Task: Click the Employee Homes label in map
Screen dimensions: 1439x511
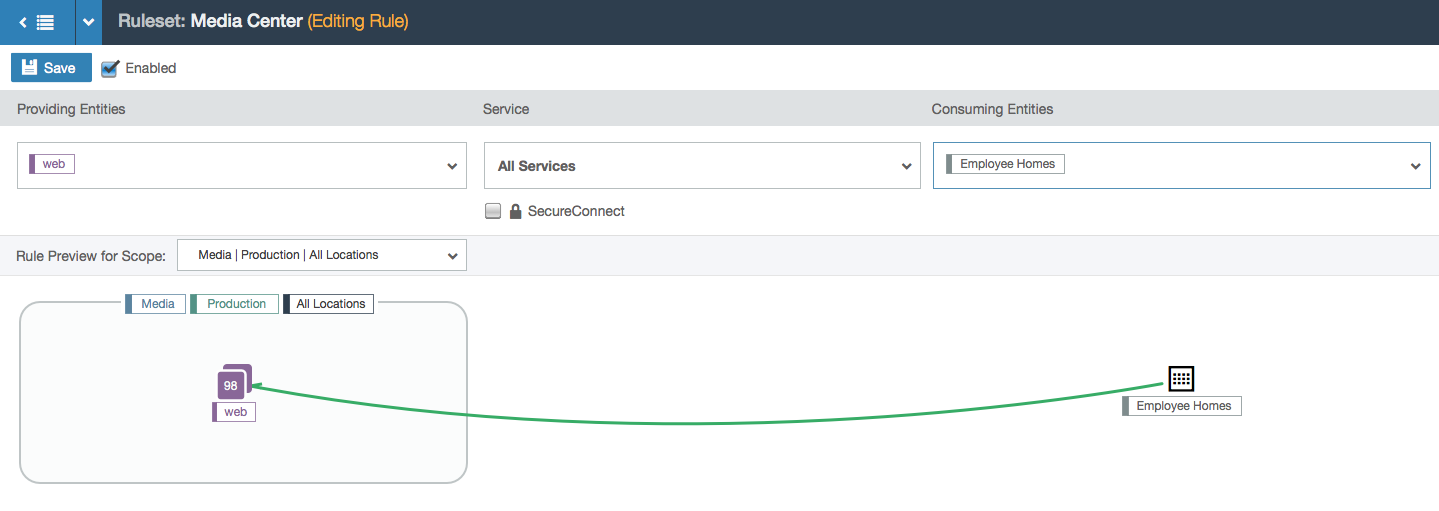Action: pyautogui.click(x=1182, y=406)
